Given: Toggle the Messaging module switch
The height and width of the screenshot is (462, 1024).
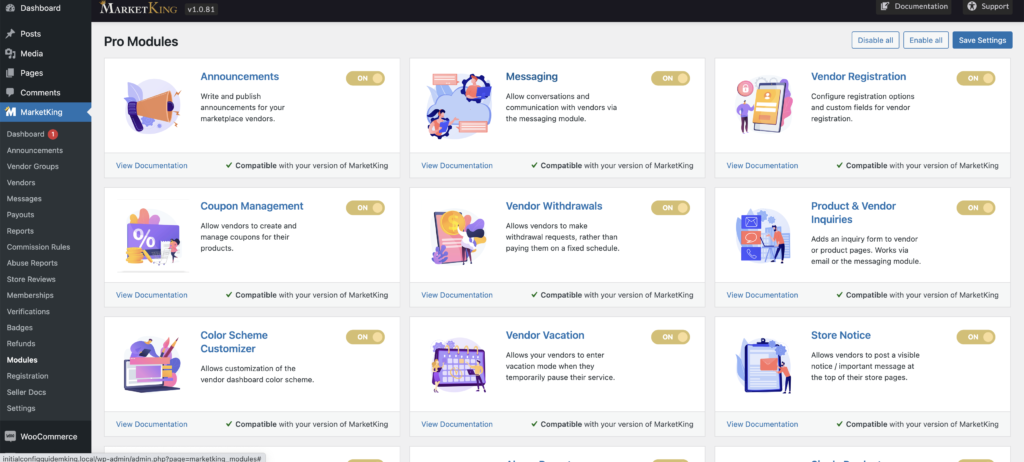Looking at the screenshot, I should coord(670,78).
